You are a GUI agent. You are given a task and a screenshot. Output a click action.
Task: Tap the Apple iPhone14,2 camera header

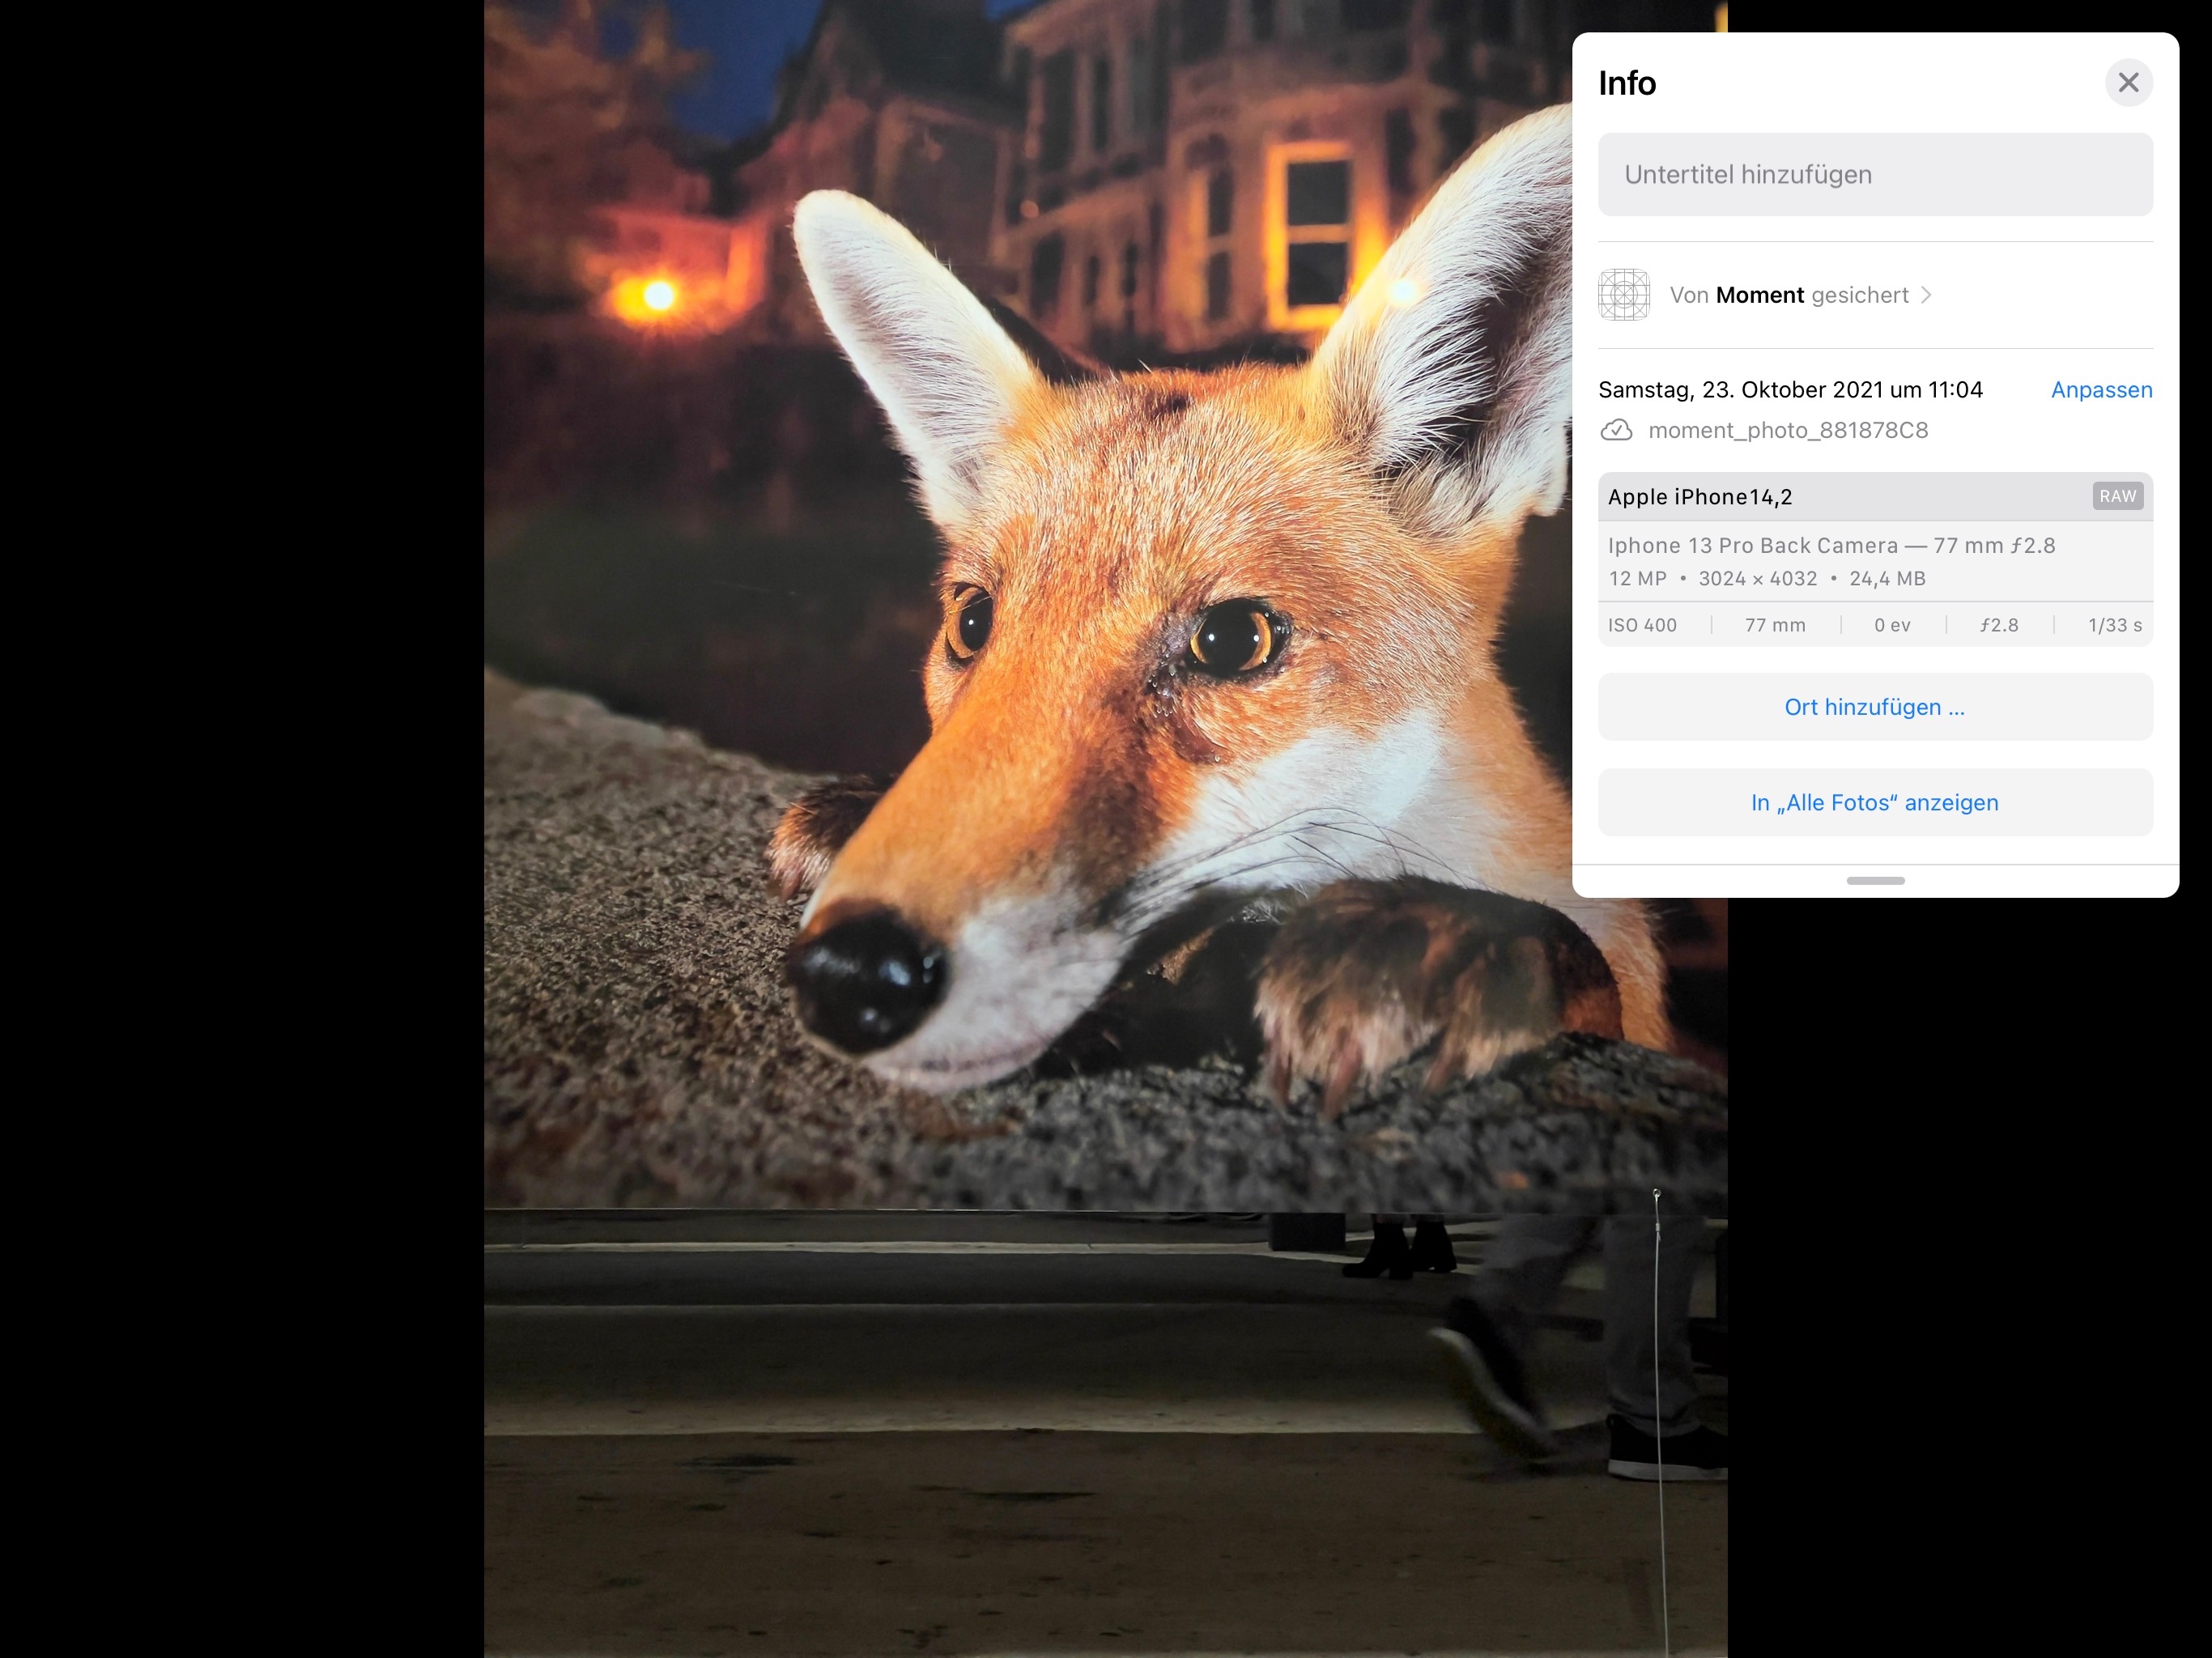(x=1700, y=497)
